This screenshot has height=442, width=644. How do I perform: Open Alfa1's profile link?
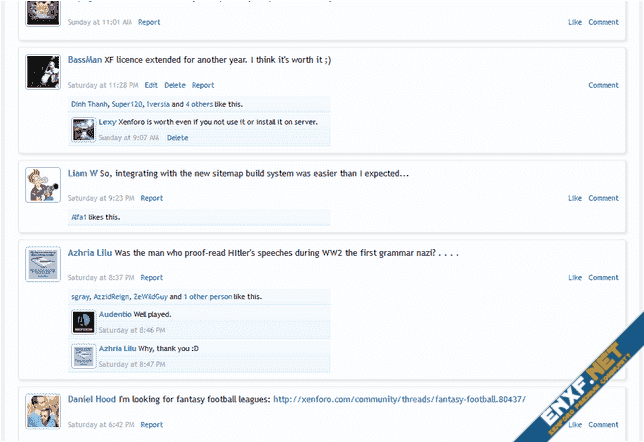[79, 217]
